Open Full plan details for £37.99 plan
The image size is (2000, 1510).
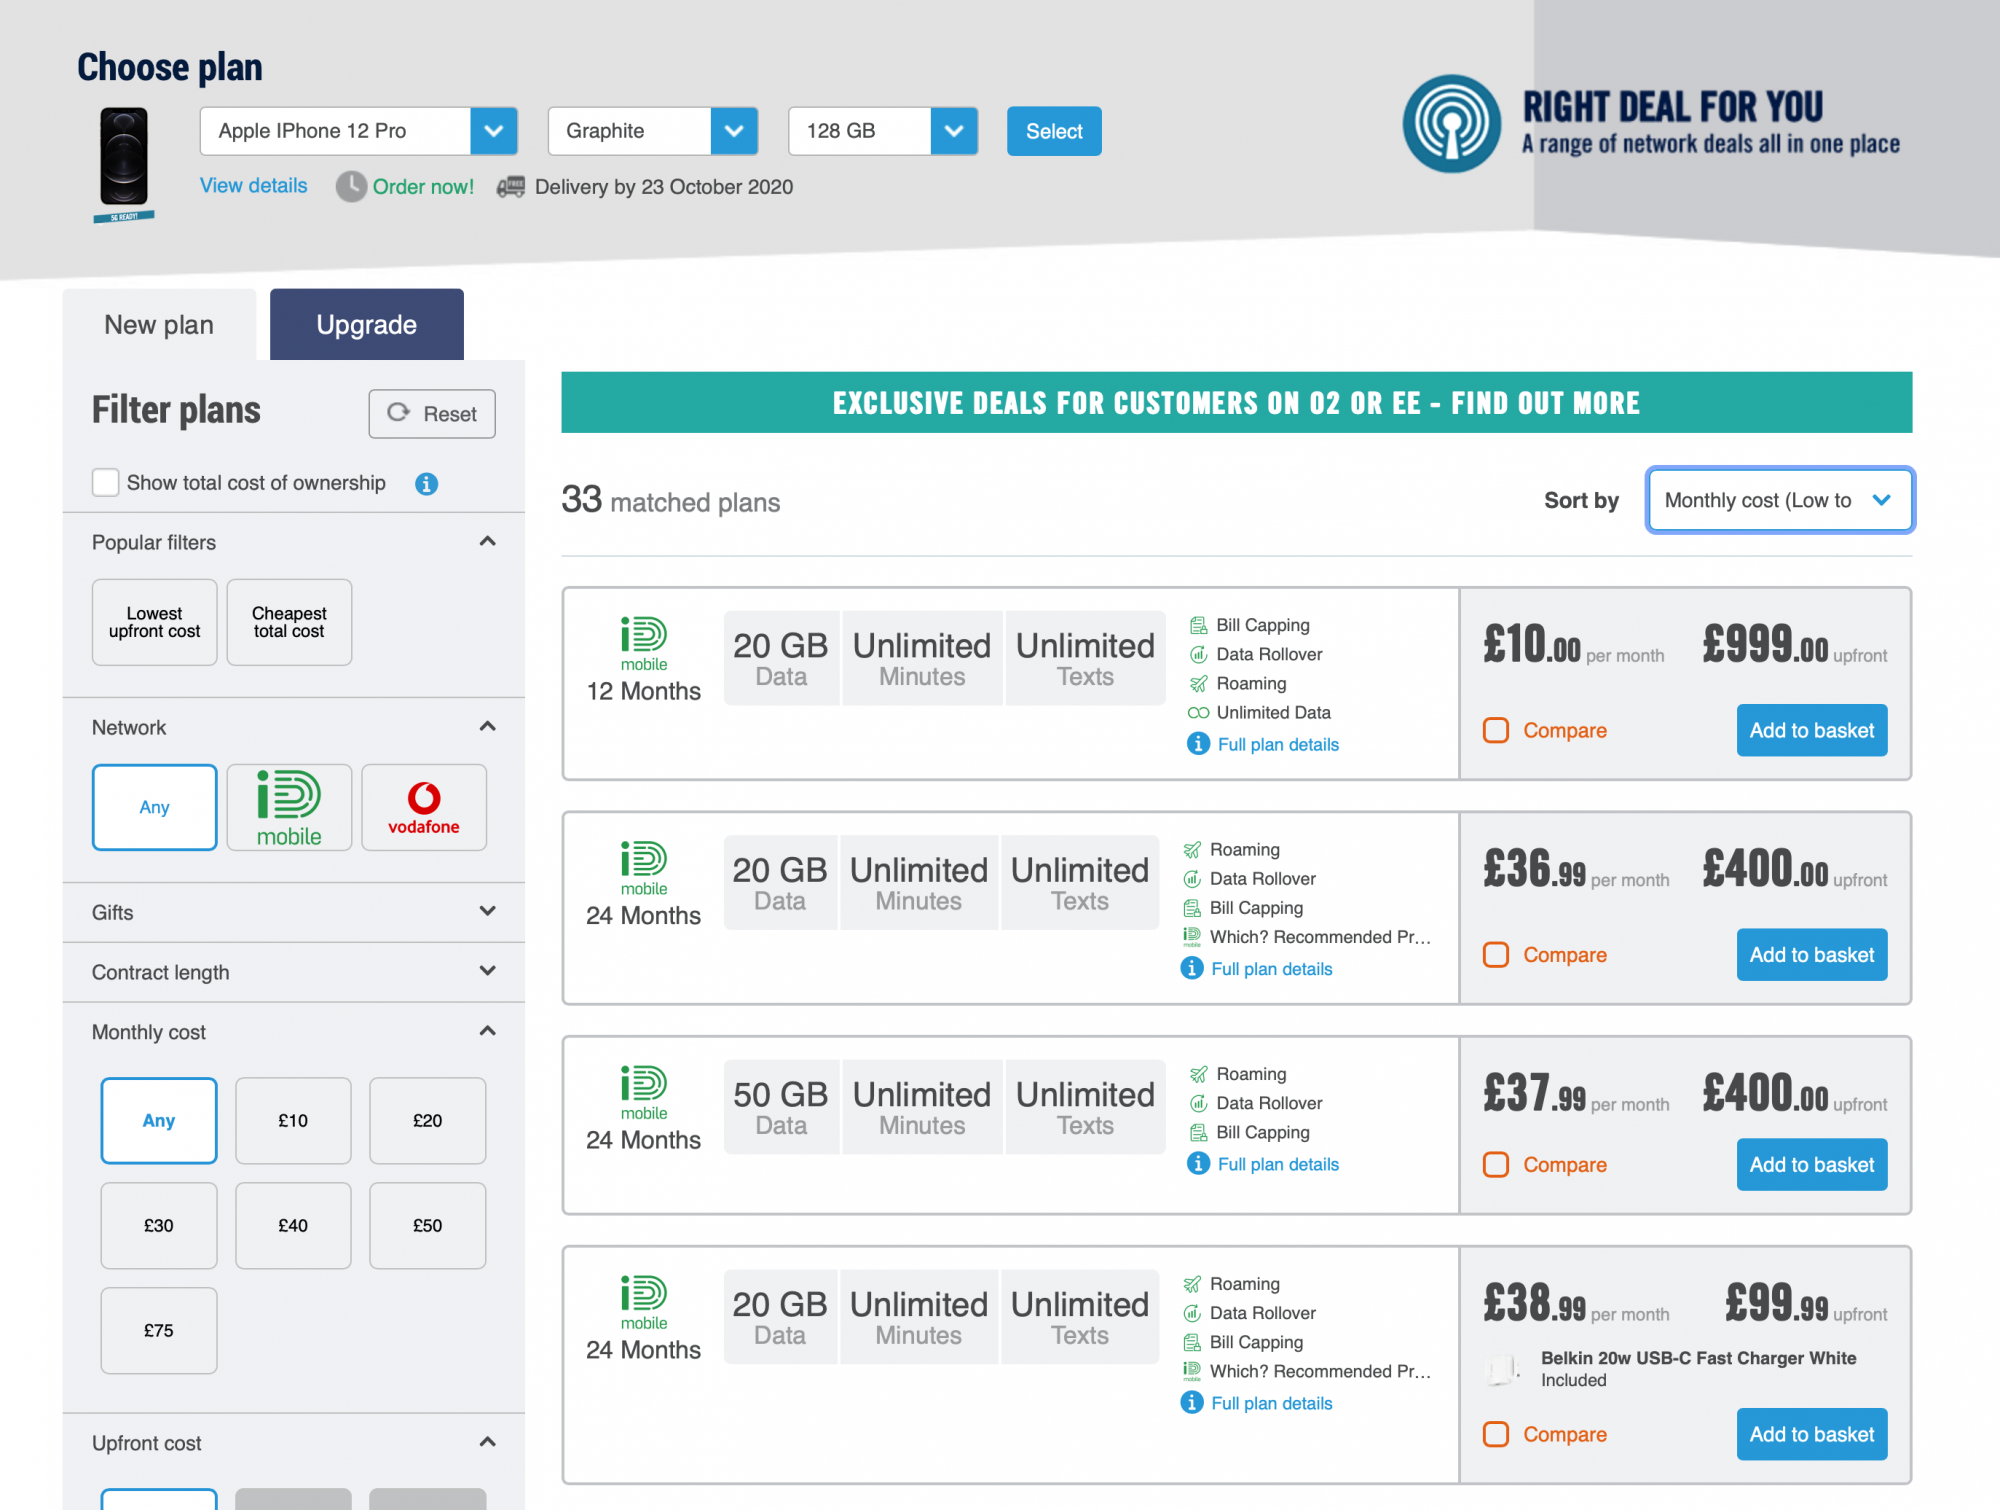1278,1164
